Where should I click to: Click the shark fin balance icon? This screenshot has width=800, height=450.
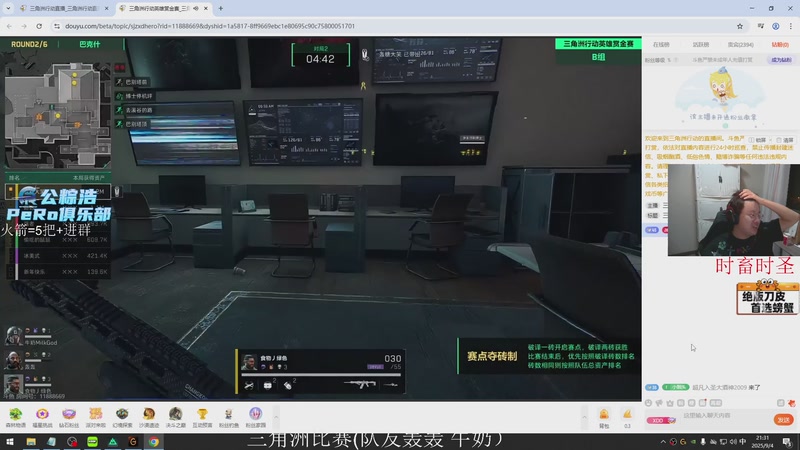[627, 415]
